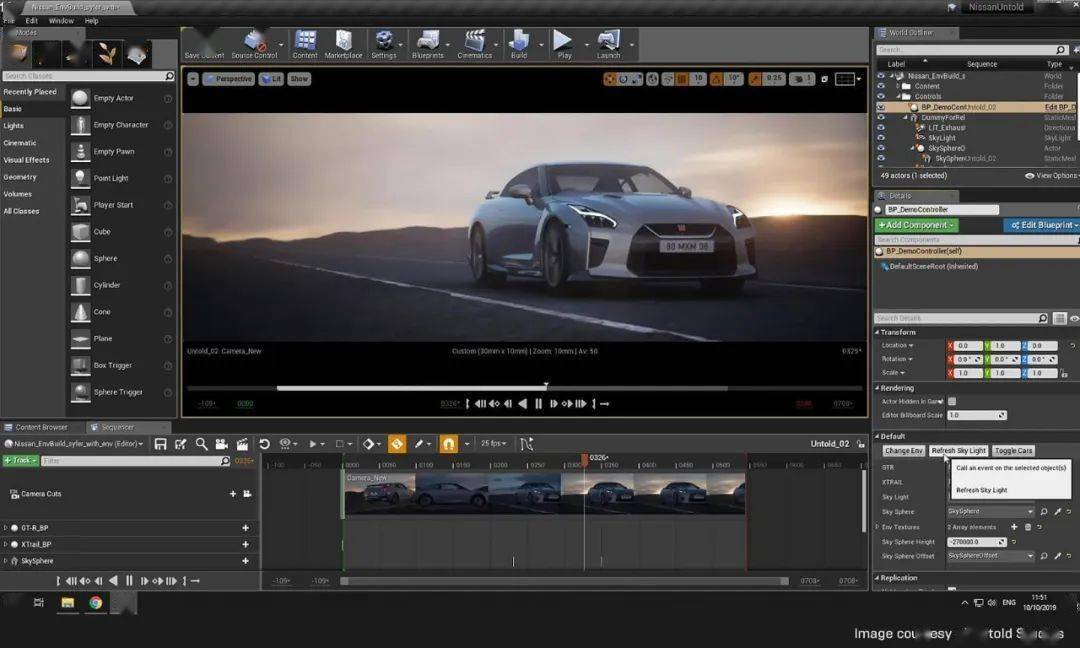This screenshot has width=1080, height=648.
Task: Open File Explorer in the taskbar
Action: pos(68,603)
